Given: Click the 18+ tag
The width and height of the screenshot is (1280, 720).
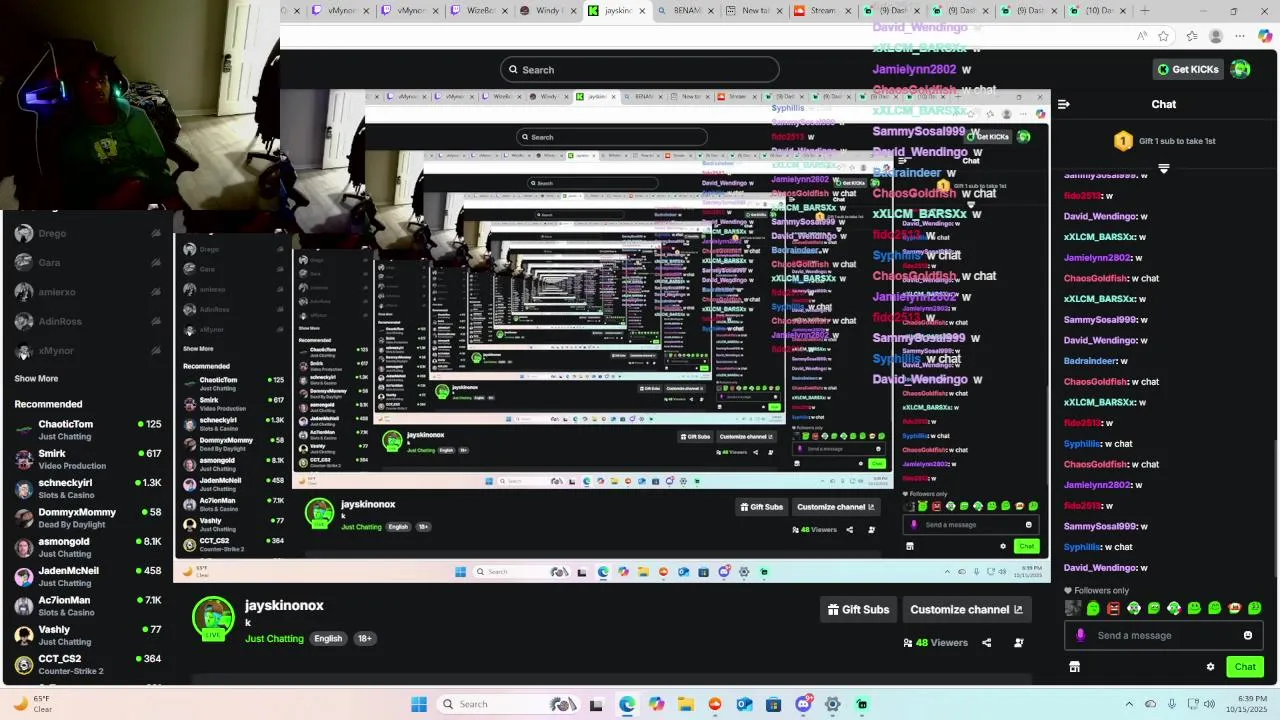Looking at the screenshot, I should [364, 639].
